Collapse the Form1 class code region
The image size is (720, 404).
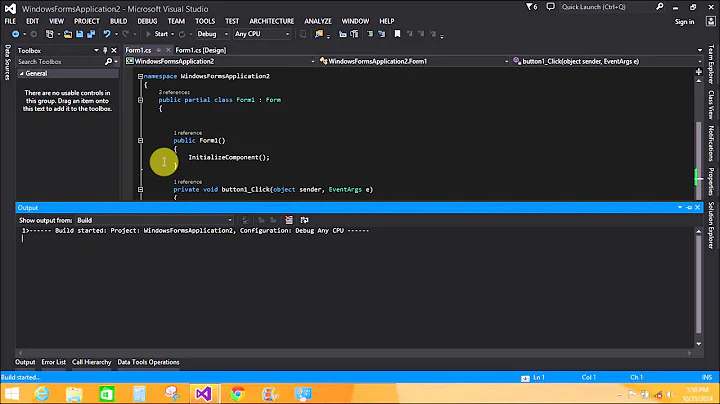141,100
